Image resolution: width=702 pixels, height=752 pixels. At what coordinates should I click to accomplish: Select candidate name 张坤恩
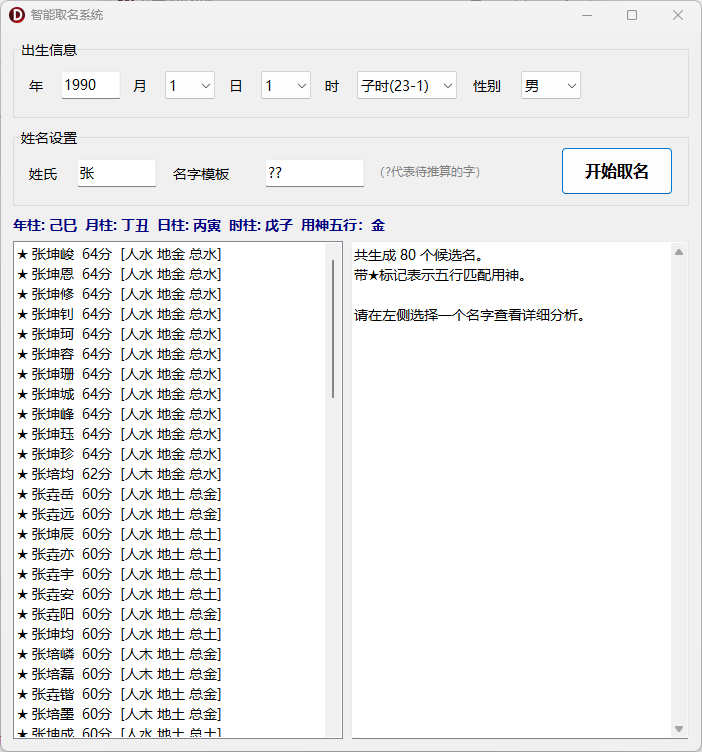(170, 274)
